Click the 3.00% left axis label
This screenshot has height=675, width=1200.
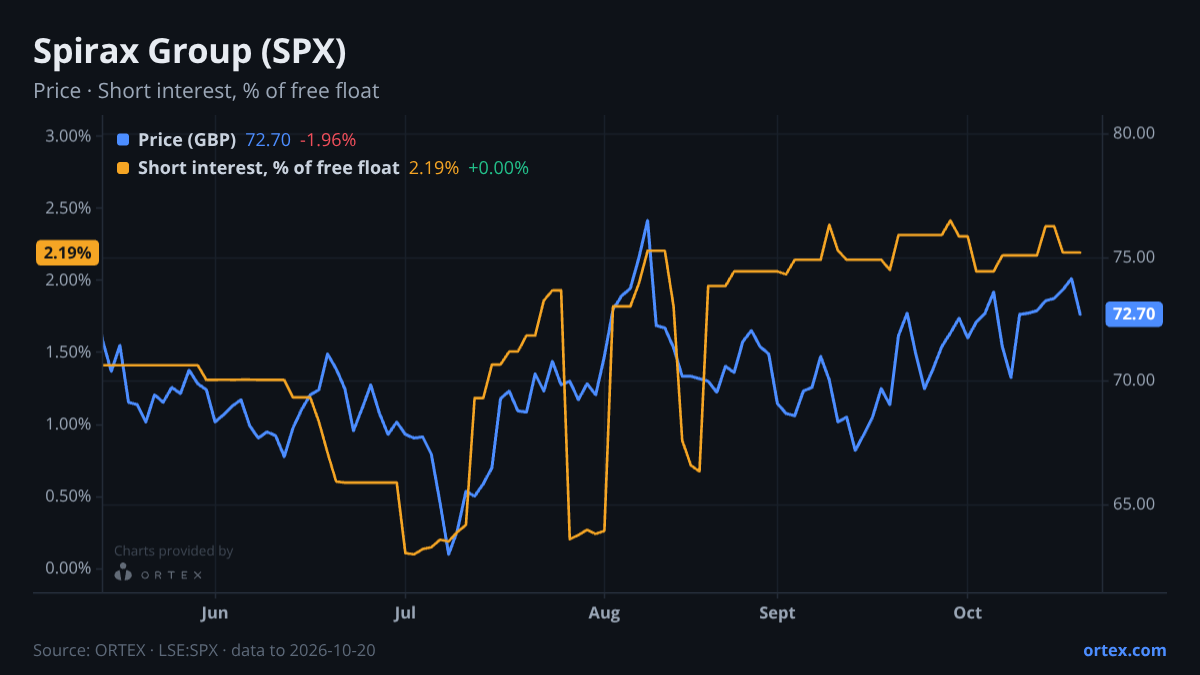click(x=68, y=136)
